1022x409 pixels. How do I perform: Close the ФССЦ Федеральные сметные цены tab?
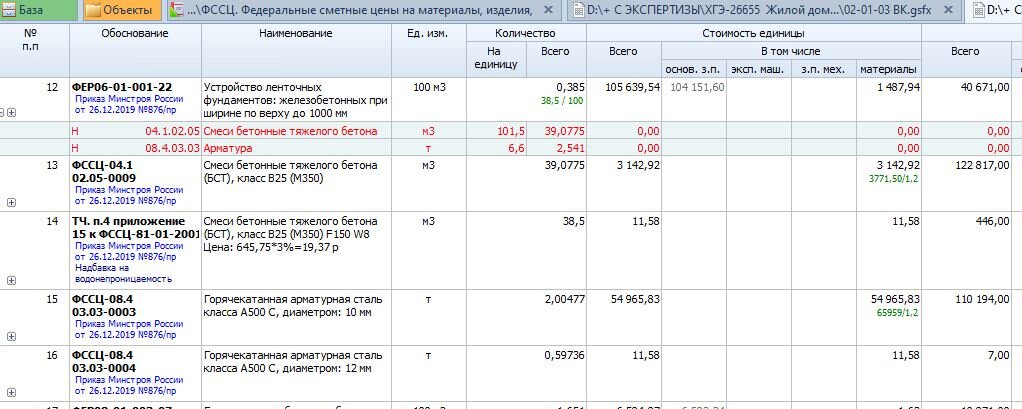[x=548, y=10]
